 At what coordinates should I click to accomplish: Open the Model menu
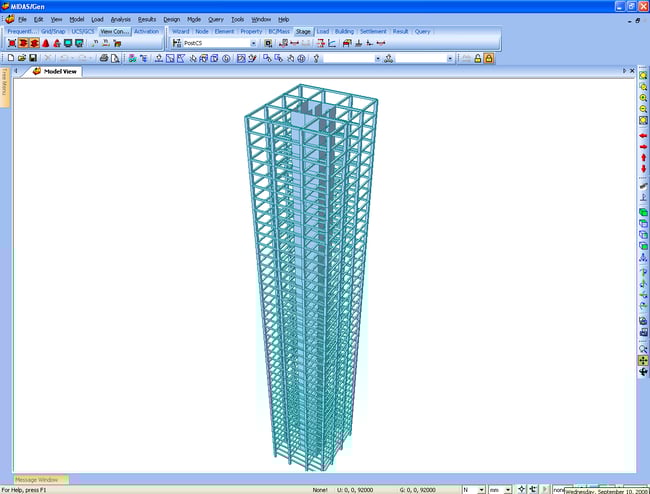[77, 19]
